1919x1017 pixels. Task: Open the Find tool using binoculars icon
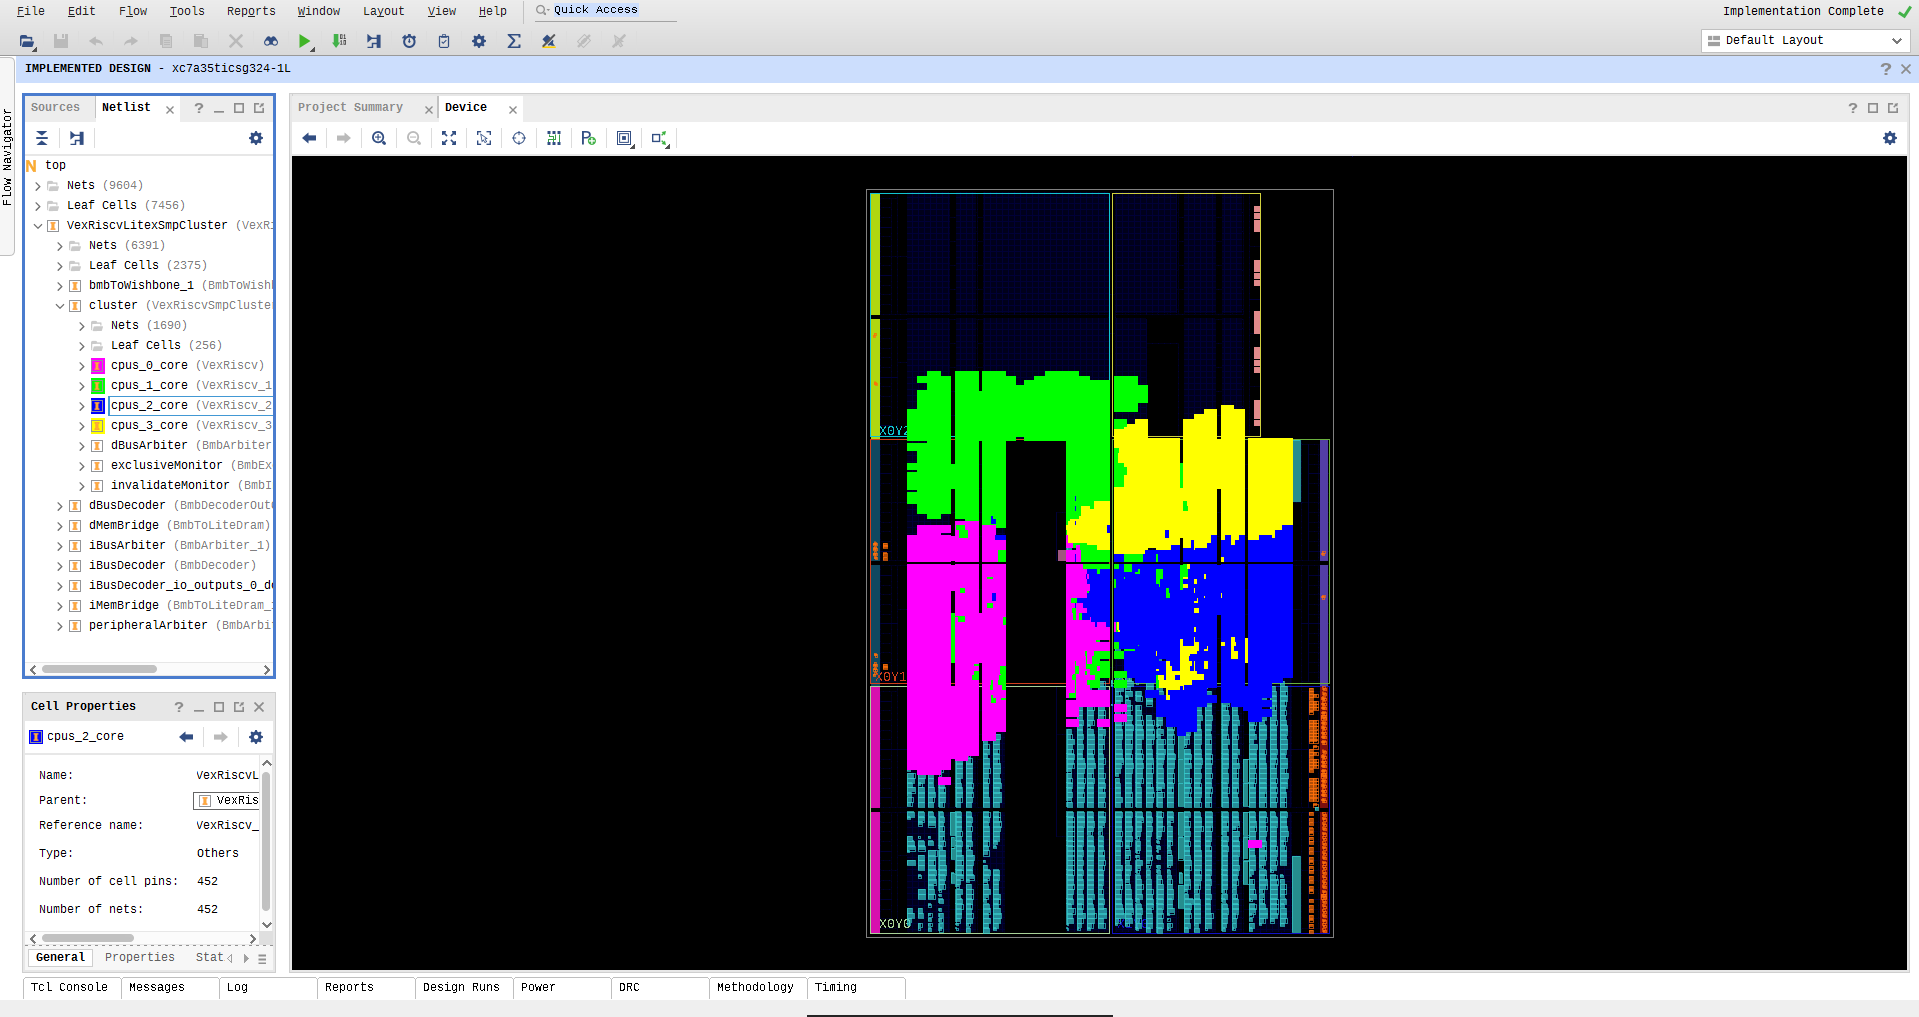click(270, 41)
